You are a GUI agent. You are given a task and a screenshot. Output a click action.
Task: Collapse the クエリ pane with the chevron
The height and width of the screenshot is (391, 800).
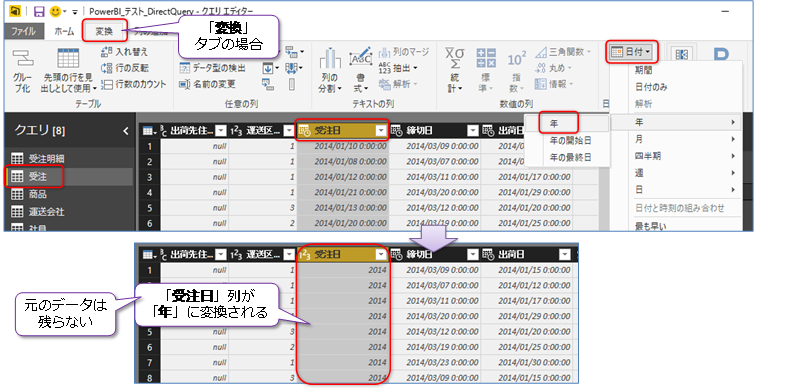tap(126, 131)
